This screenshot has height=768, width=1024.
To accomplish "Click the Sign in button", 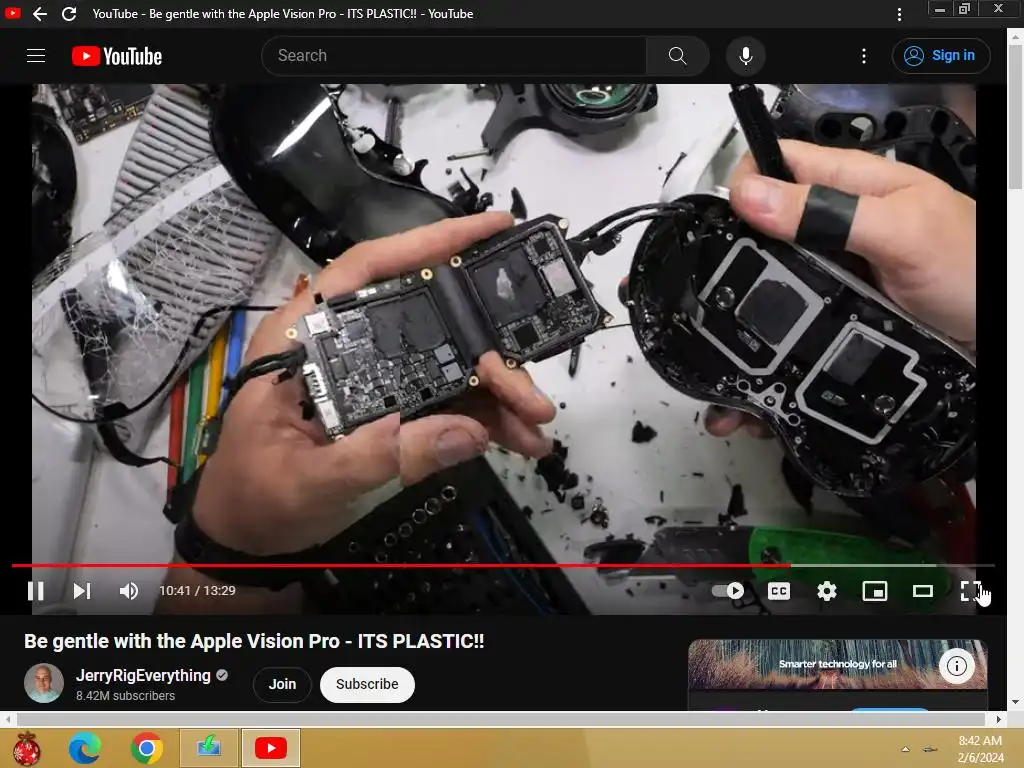I will (x=941, y=56).
